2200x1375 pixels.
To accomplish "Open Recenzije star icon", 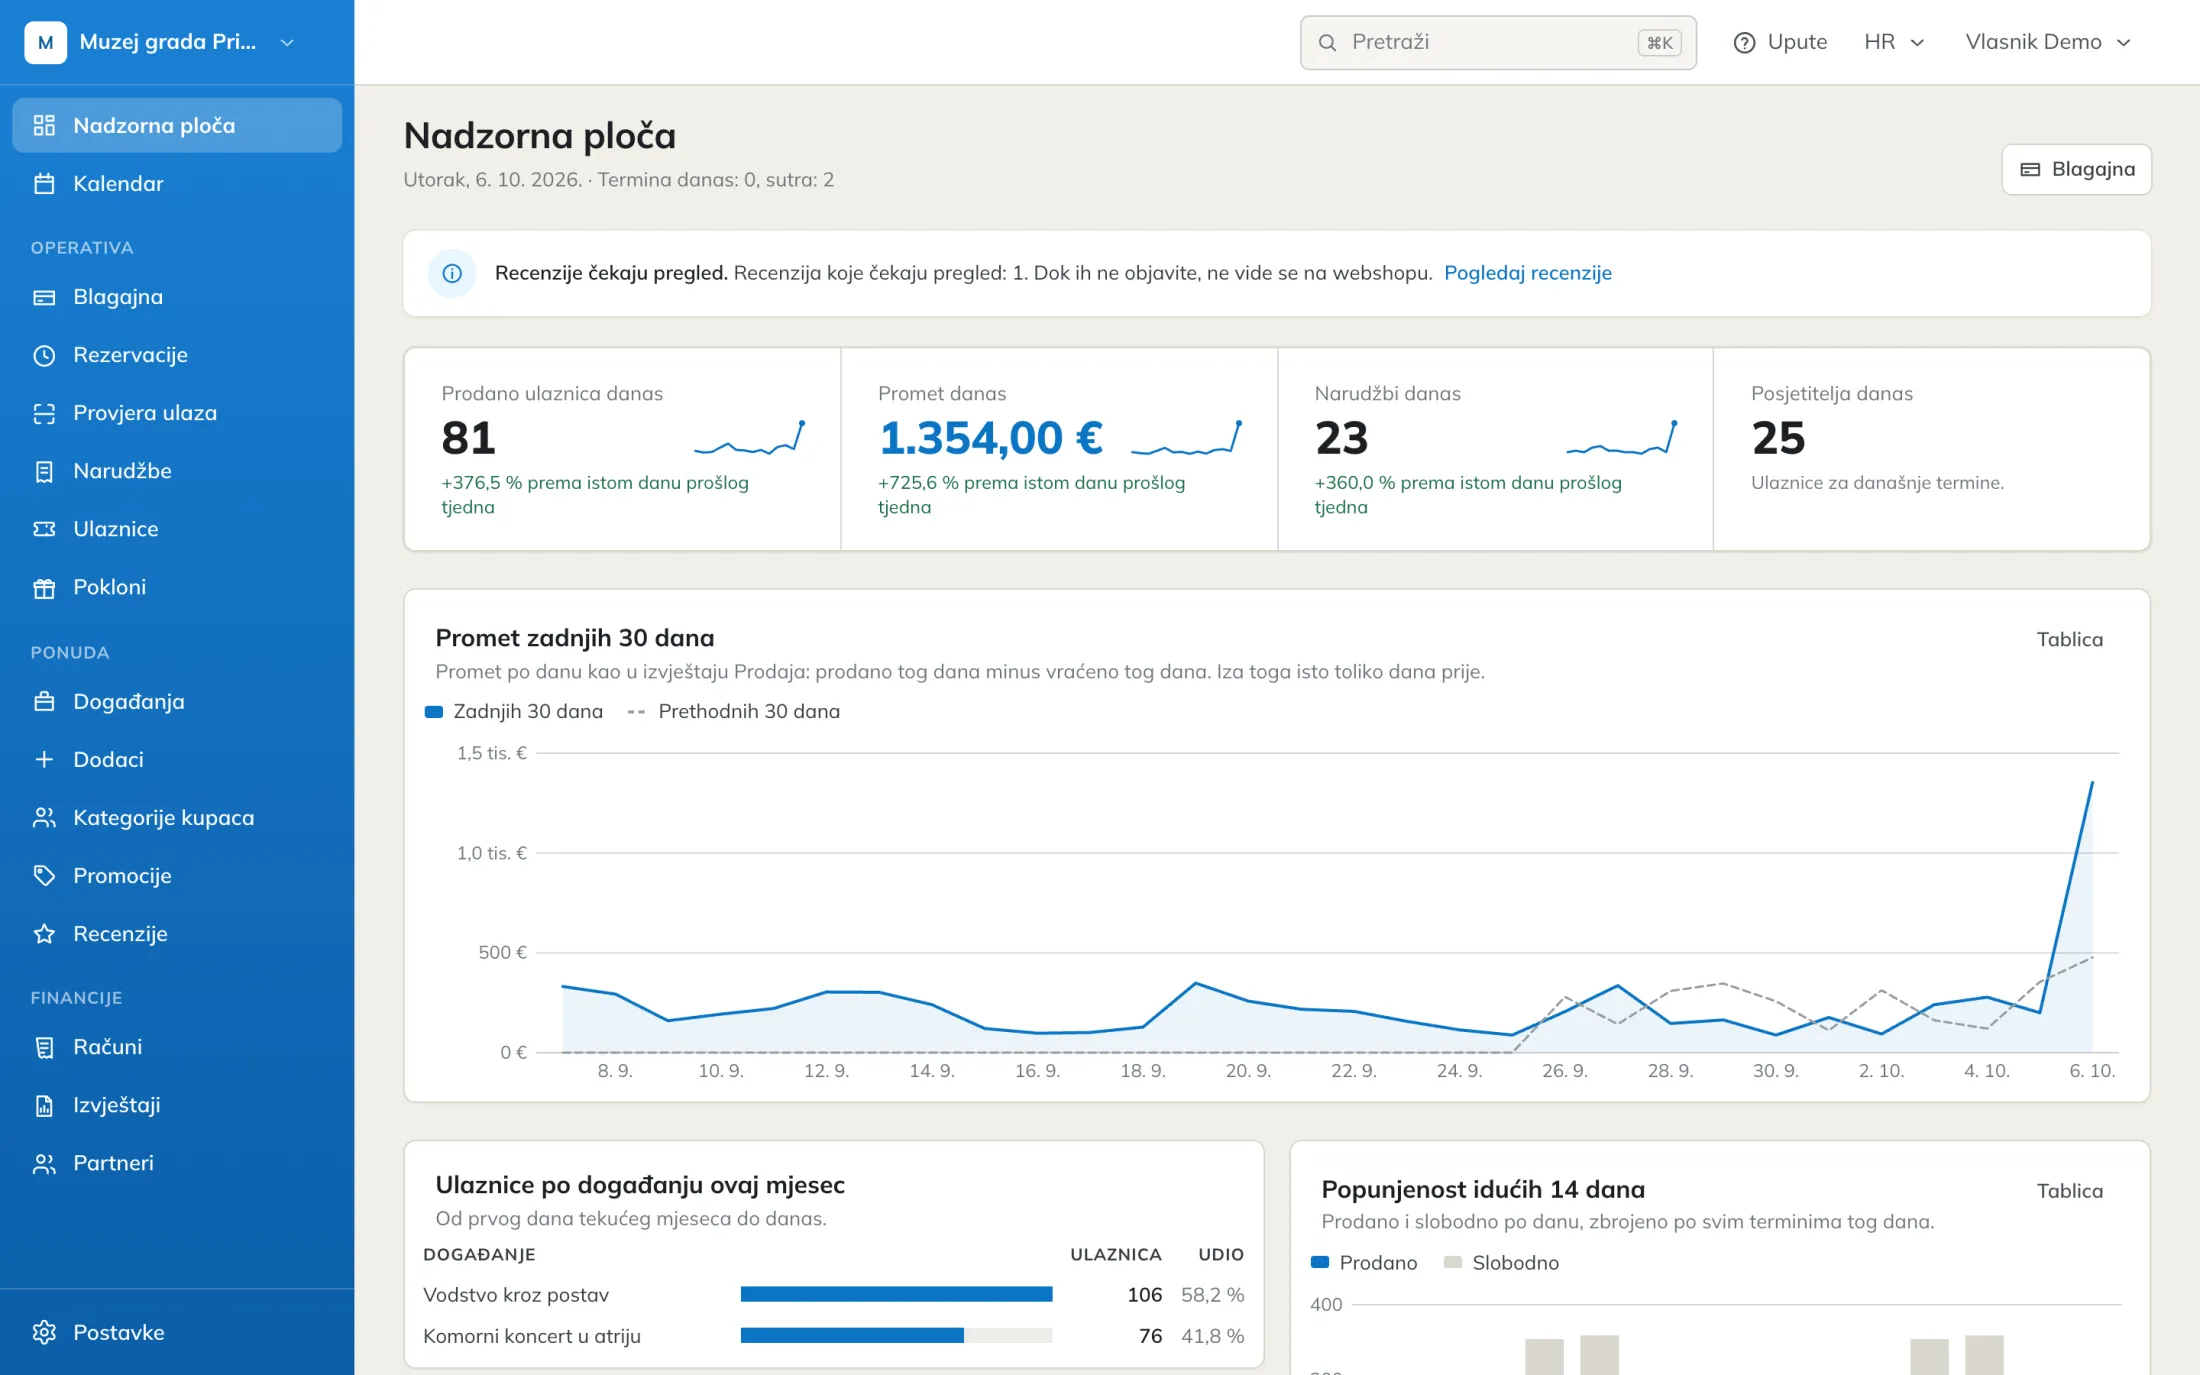I will coord(44,934).
